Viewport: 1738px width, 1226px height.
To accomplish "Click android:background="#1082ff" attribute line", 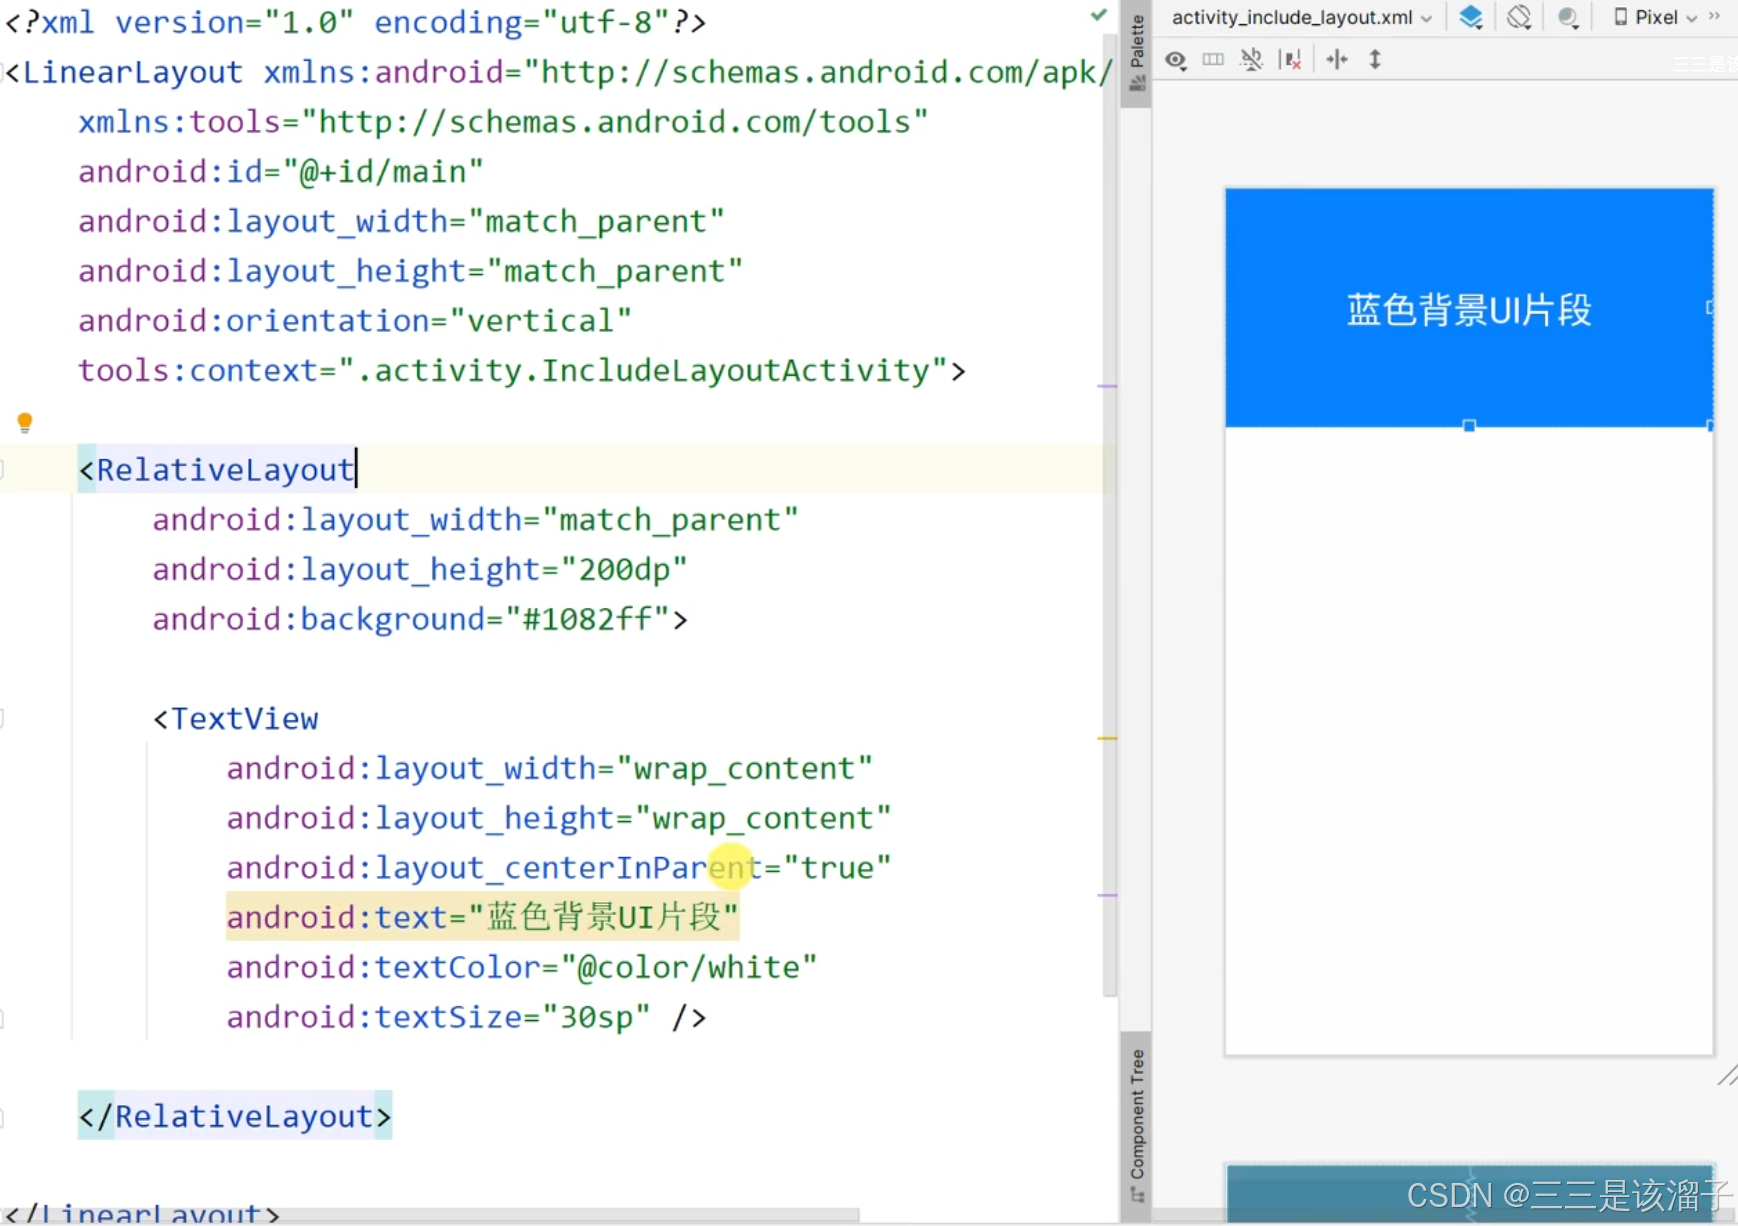I will pyautogui.click(x=420, y=619).
